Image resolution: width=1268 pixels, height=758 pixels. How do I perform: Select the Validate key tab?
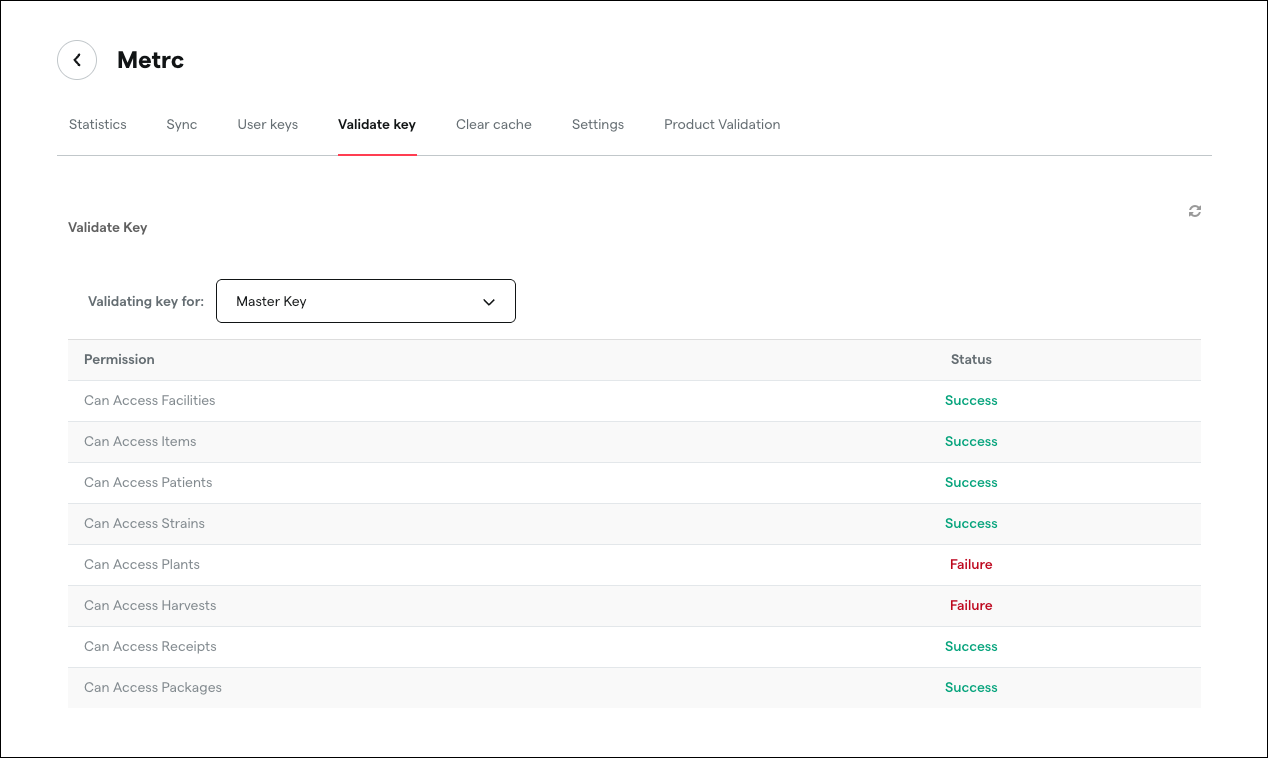377,125
